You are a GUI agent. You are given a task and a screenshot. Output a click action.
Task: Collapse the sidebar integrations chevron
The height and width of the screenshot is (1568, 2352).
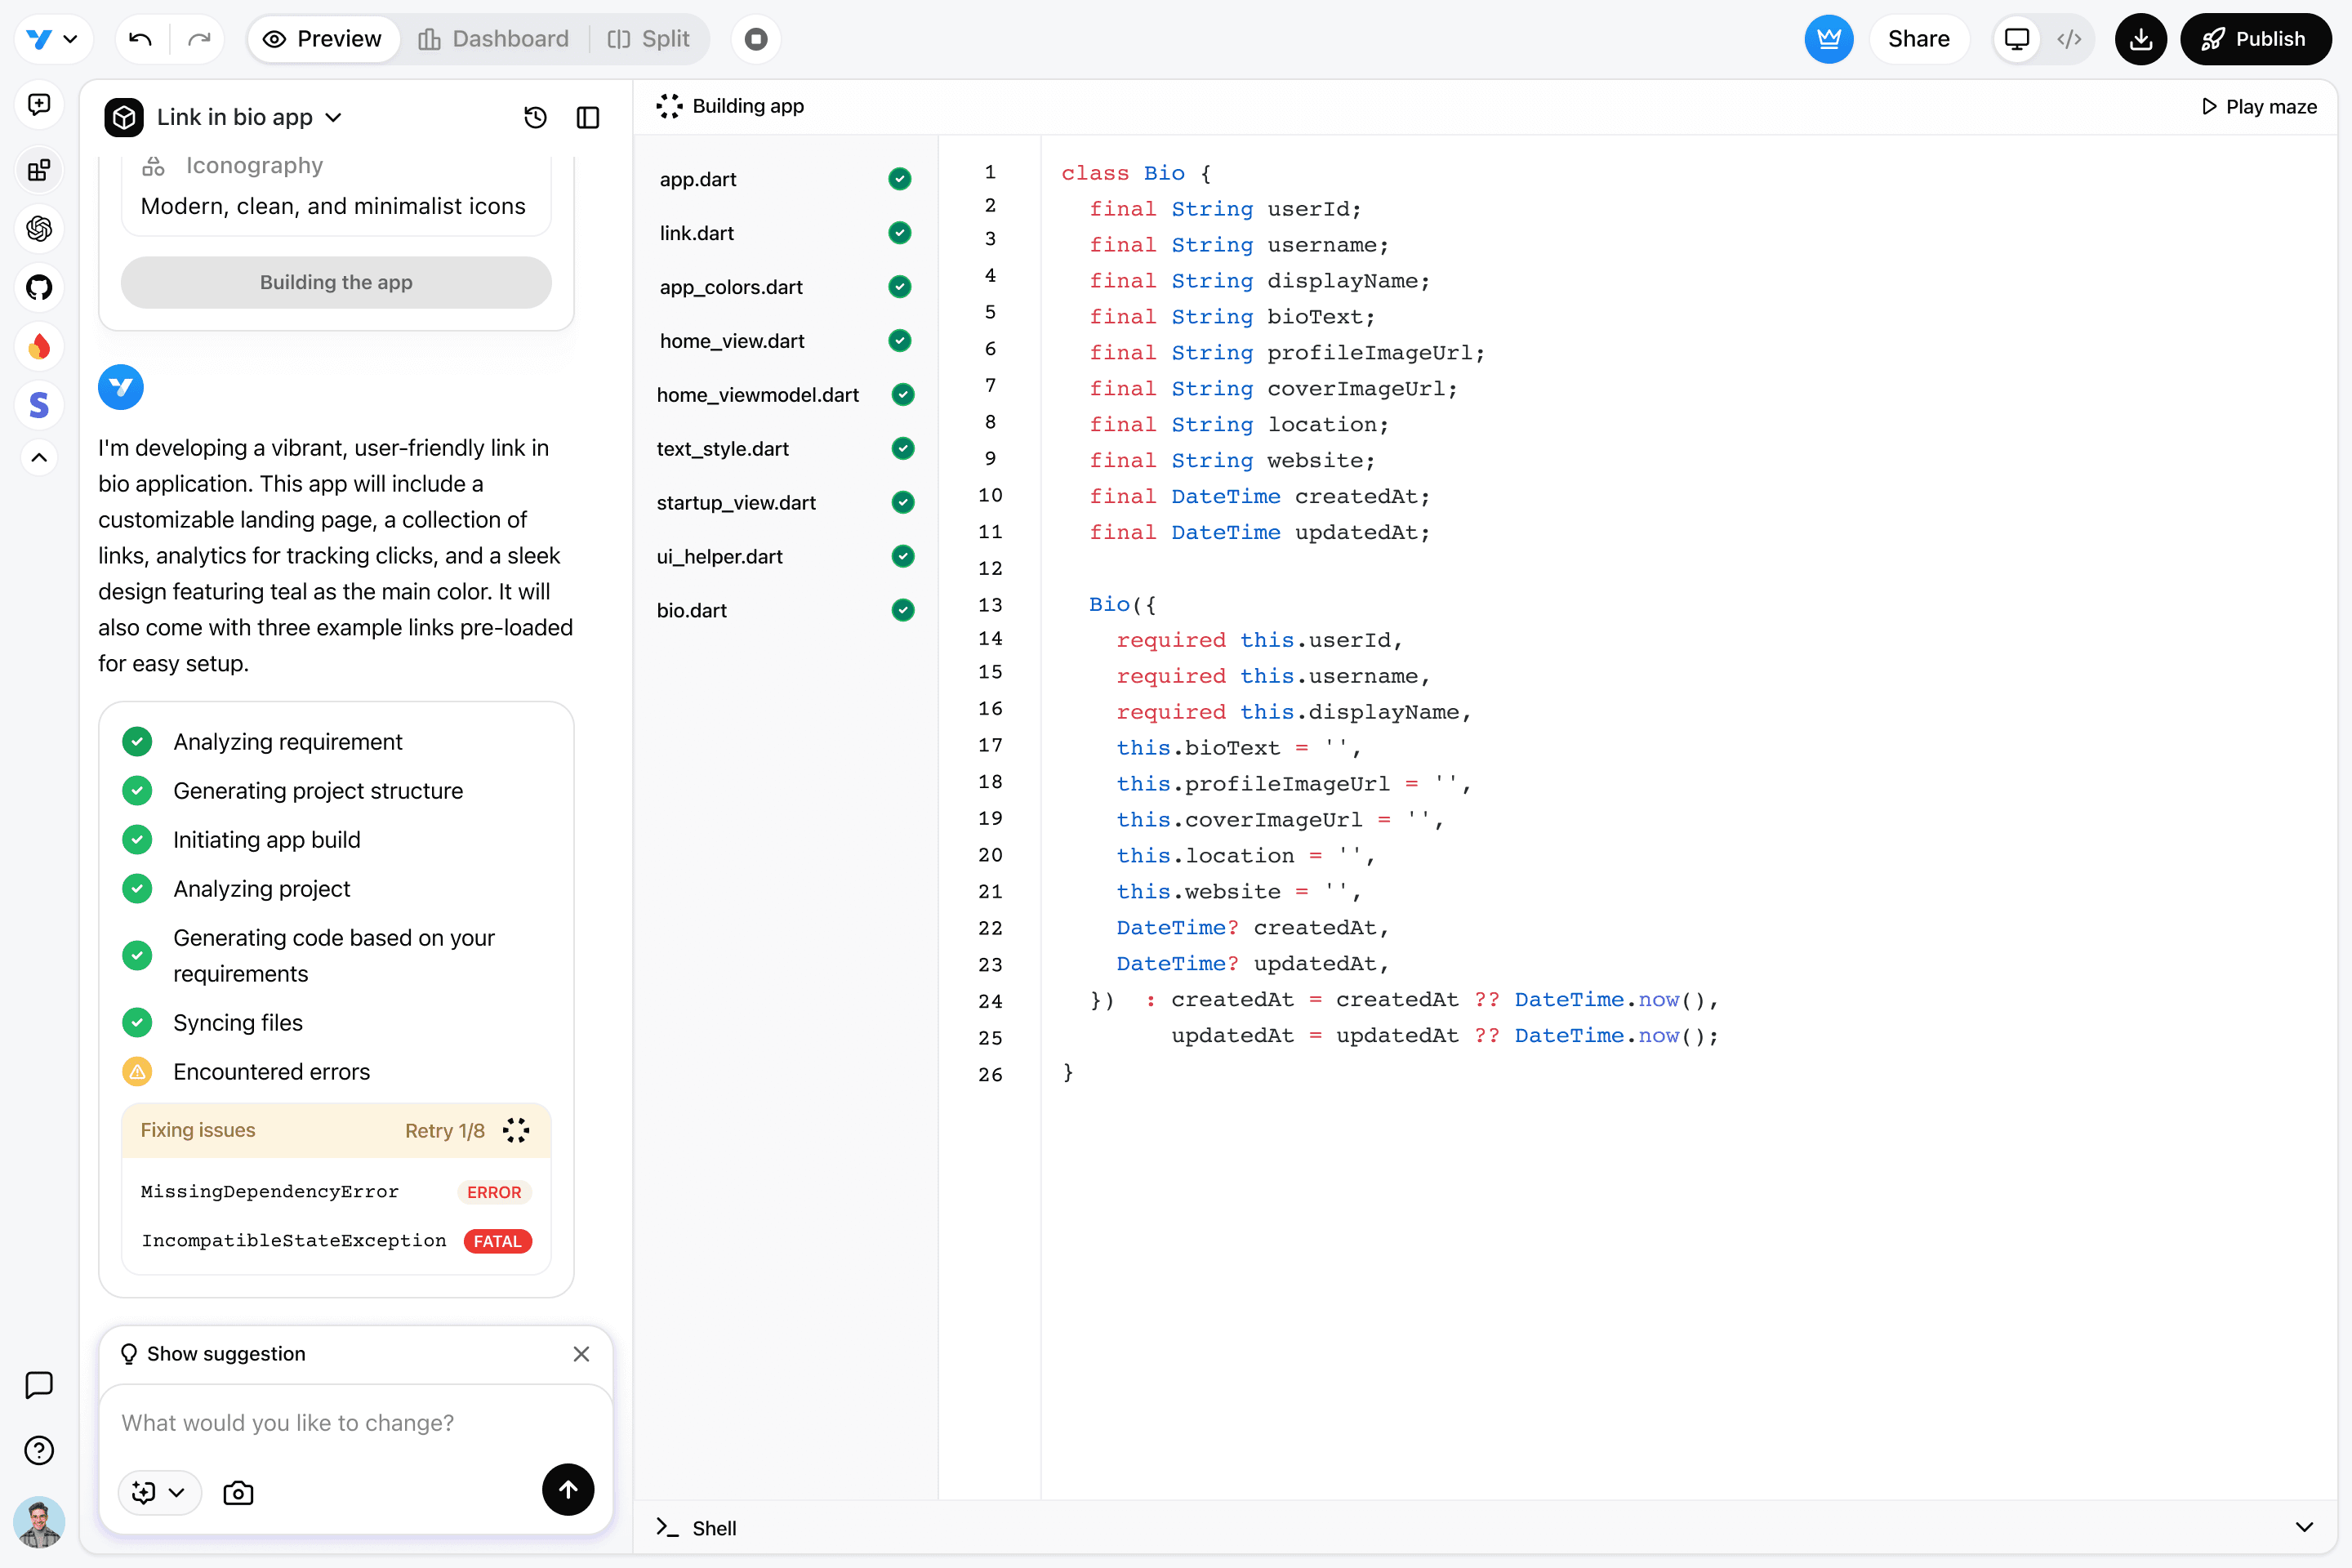[x=39, y=458]
